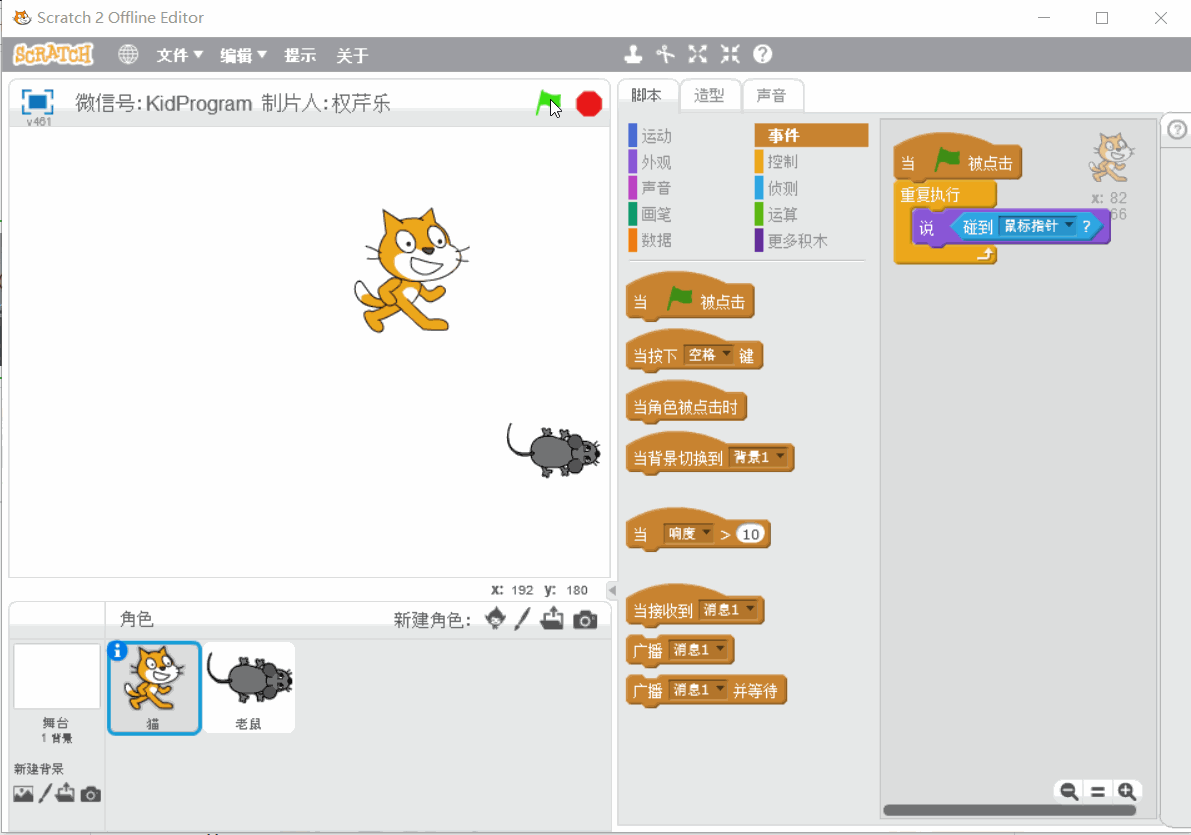The image size is (1191, 835).
Task: Open the 响度 sensor dropdown
Action: 688,533
